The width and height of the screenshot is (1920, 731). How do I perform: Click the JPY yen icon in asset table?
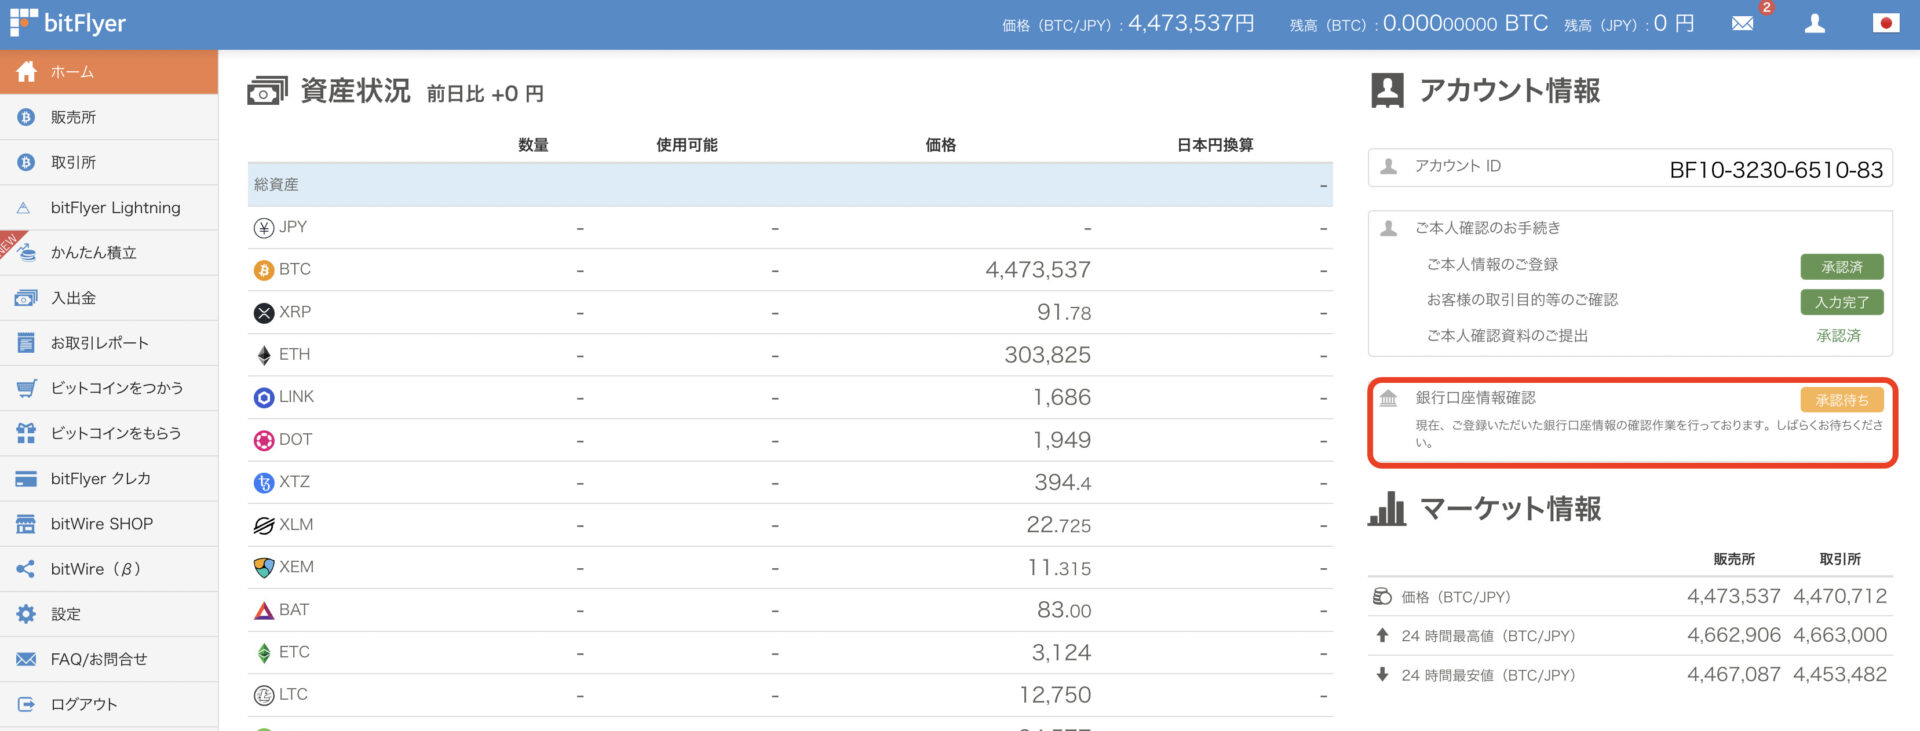(x=264, y=228)
